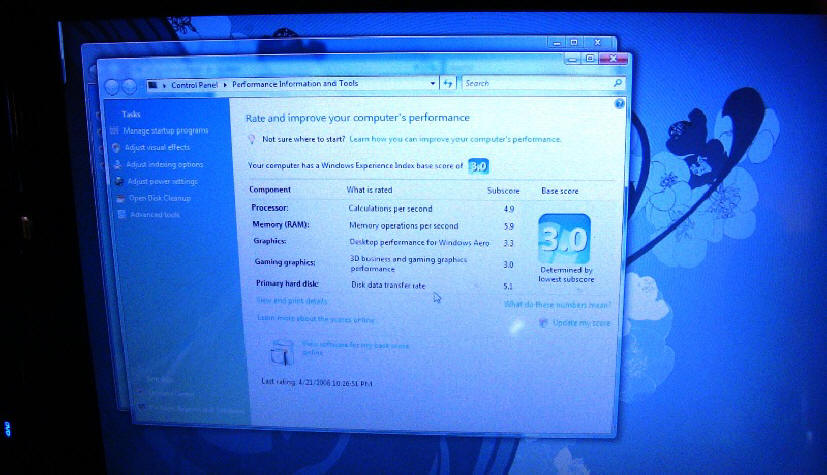Expand the arrow before Control Panel breadcrumb
This screenshot has height=475, width=827.
pyautogui.click(x=164, y=85)
